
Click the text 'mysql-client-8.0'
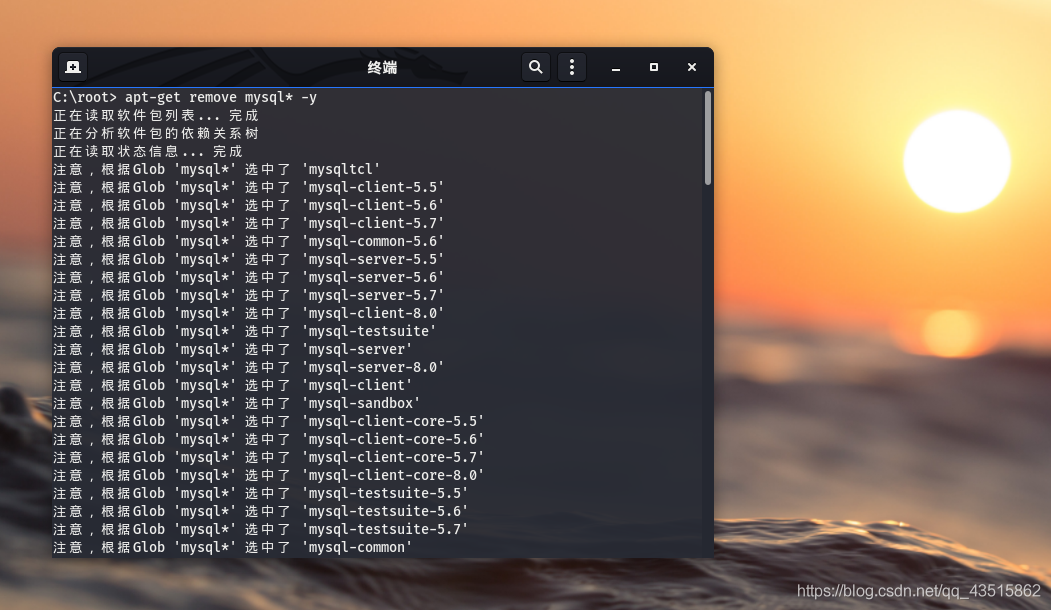pos(373,314)
